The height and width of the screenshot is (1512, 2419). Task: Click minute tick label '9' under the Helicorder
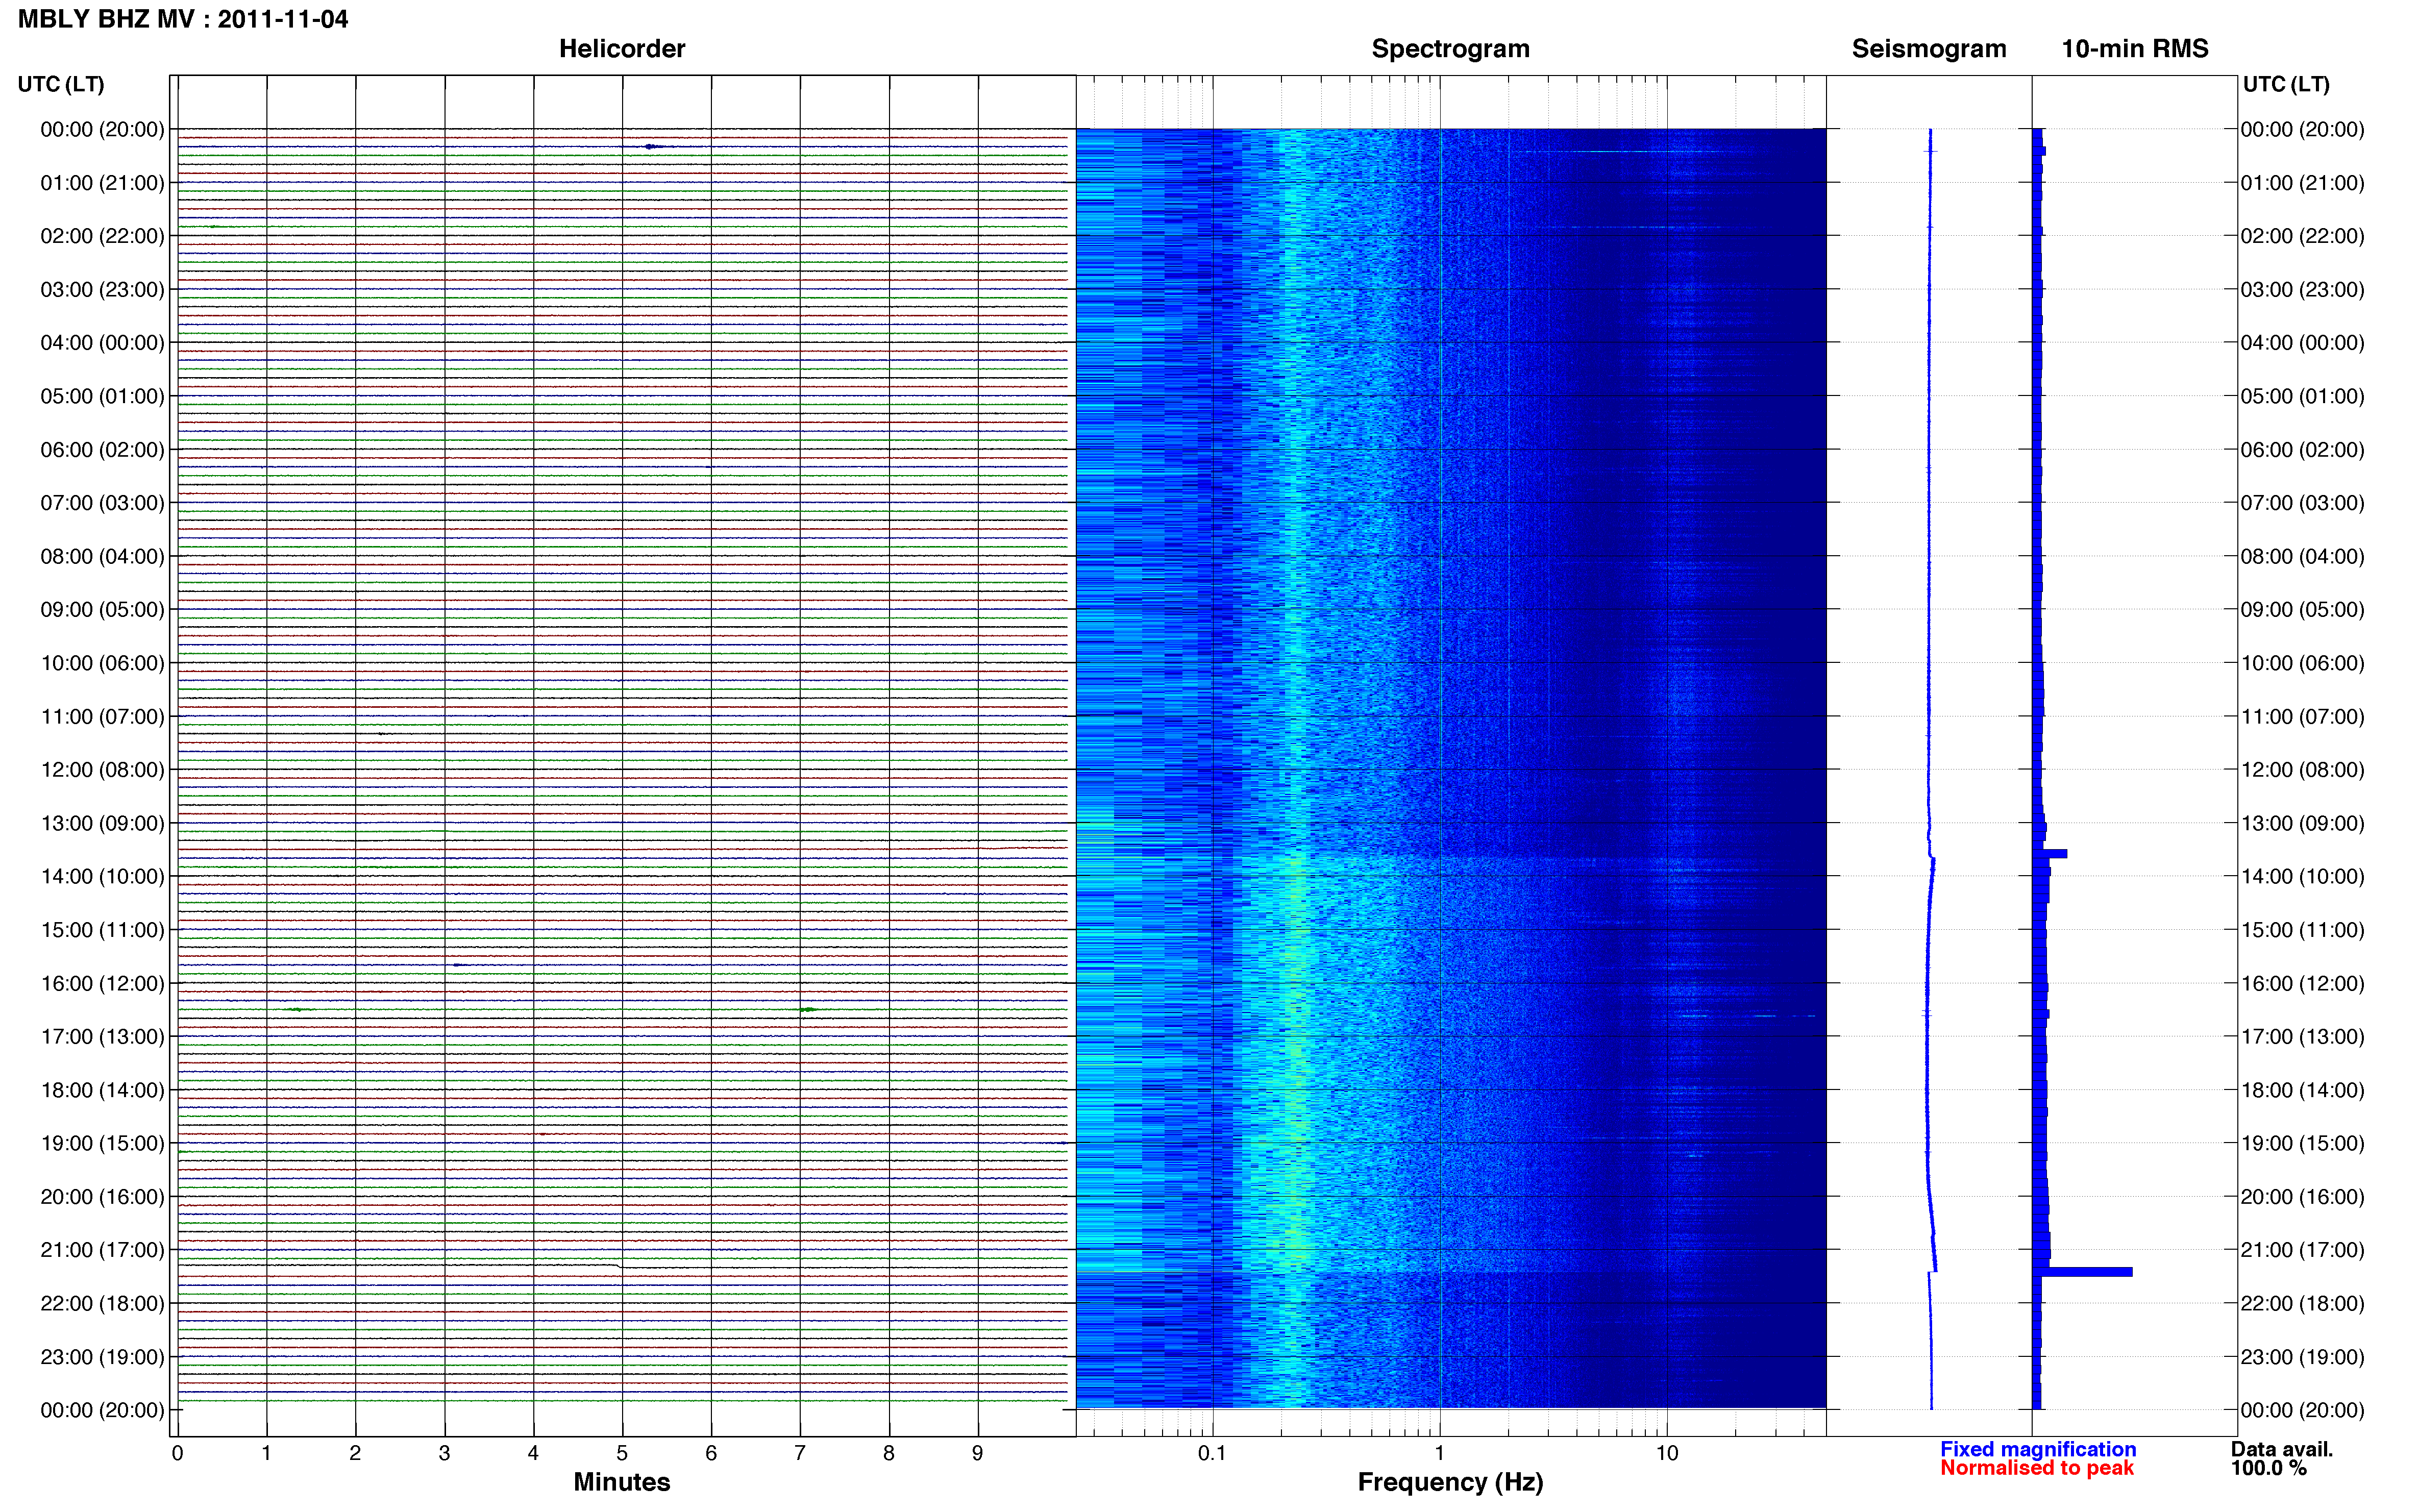pos(978,1453)
